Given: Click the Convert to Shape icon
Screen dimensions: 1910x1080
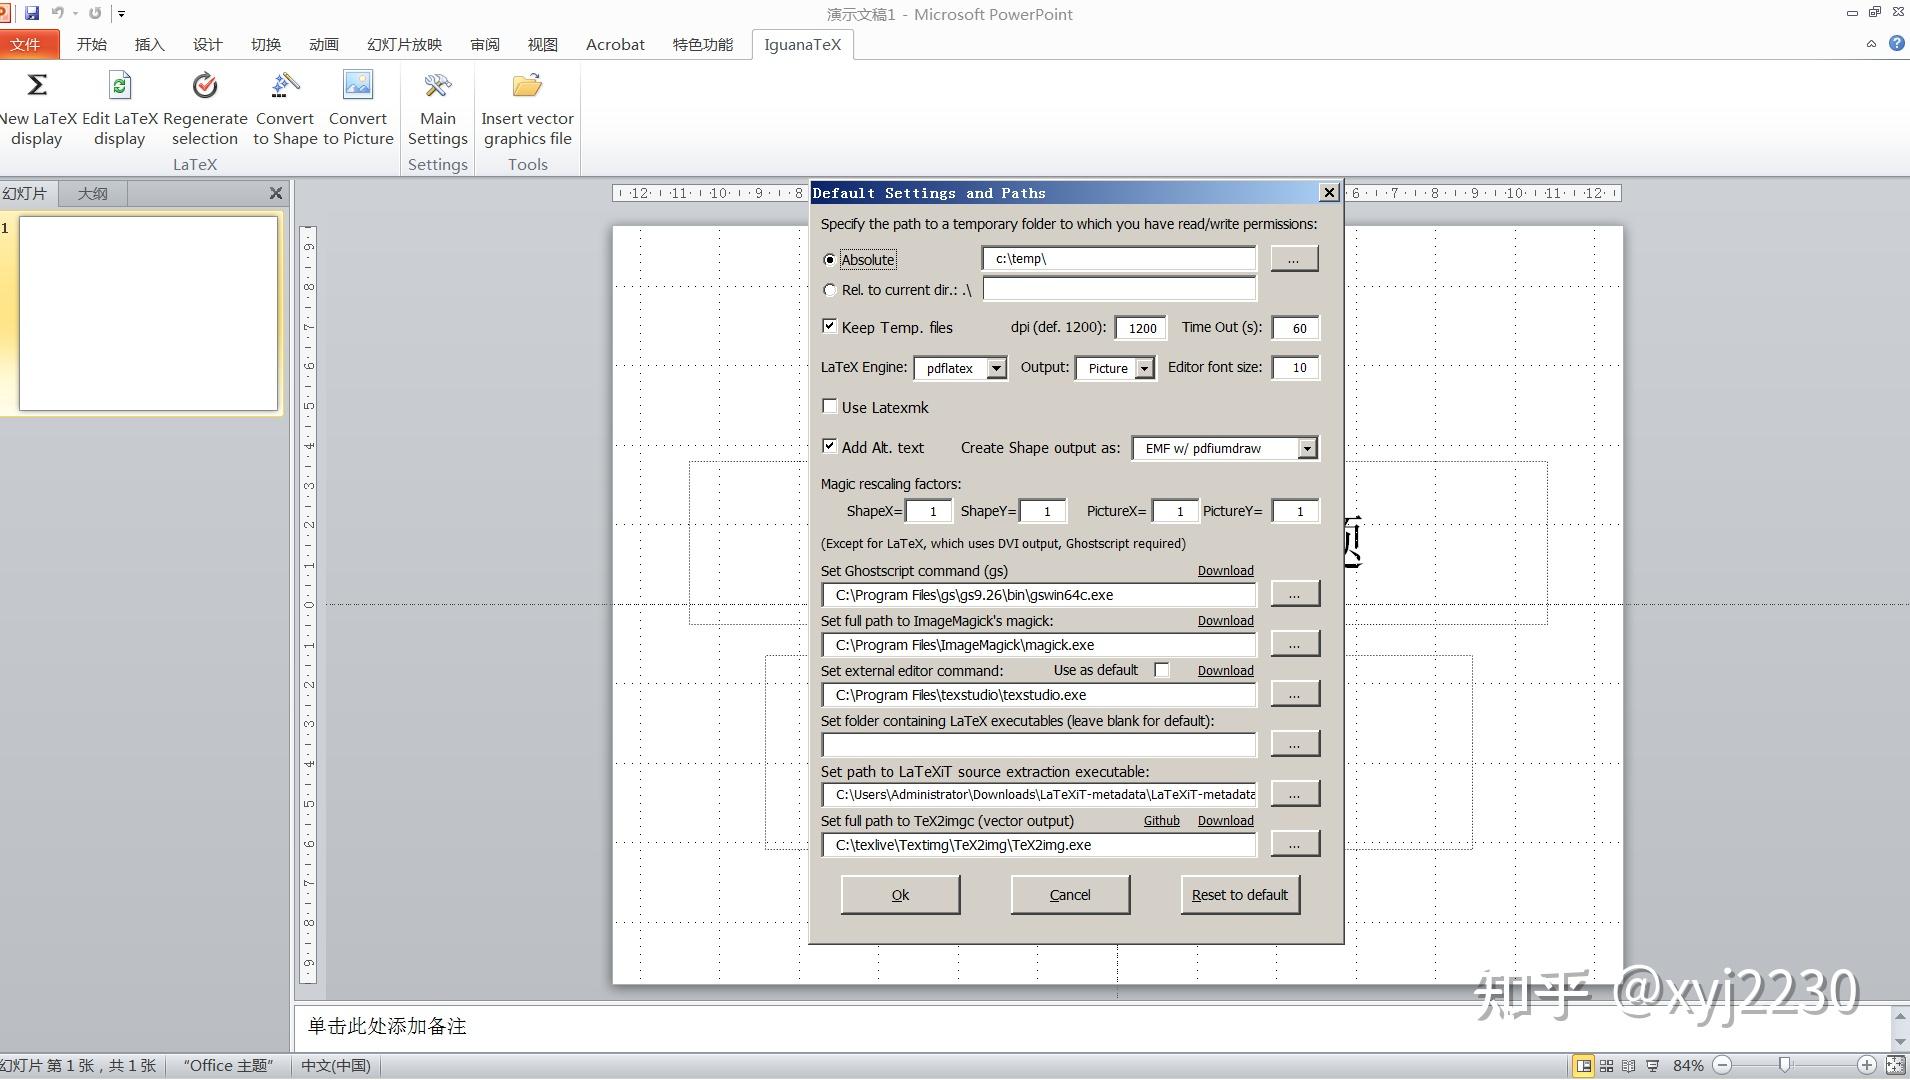Looking at the screenshot, I should pos(285,86).
